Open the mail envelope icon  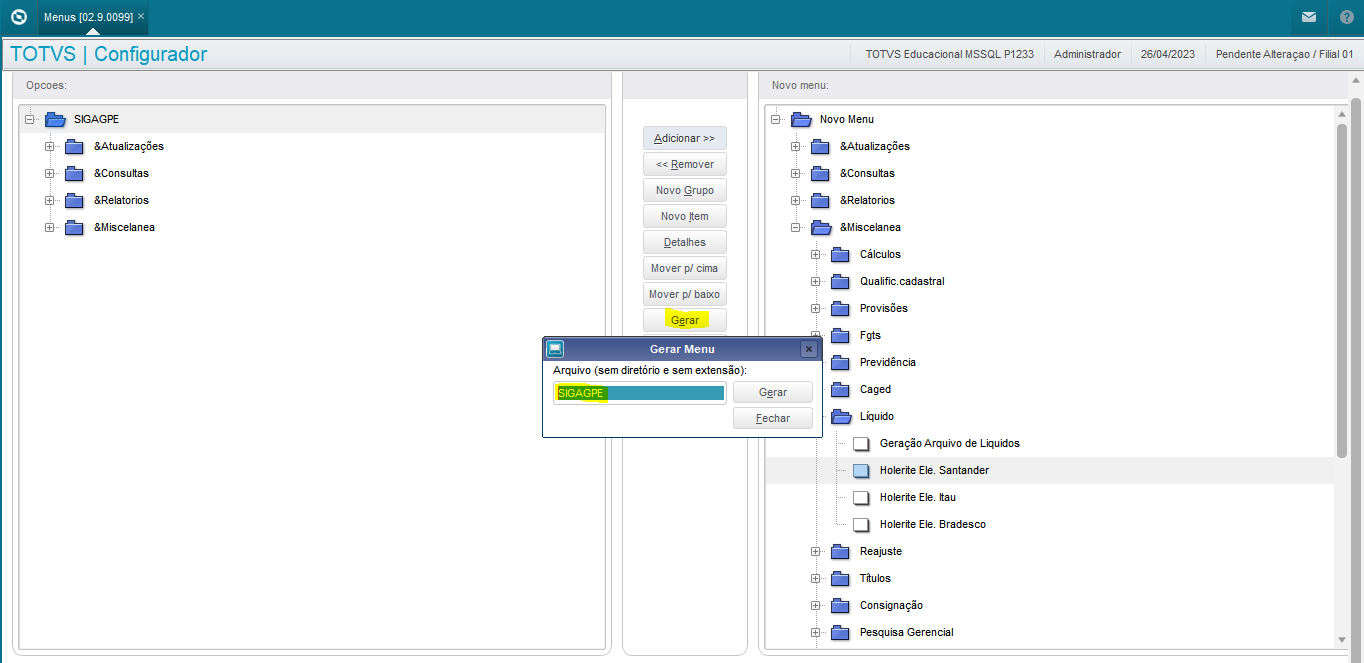point(1308,17)
